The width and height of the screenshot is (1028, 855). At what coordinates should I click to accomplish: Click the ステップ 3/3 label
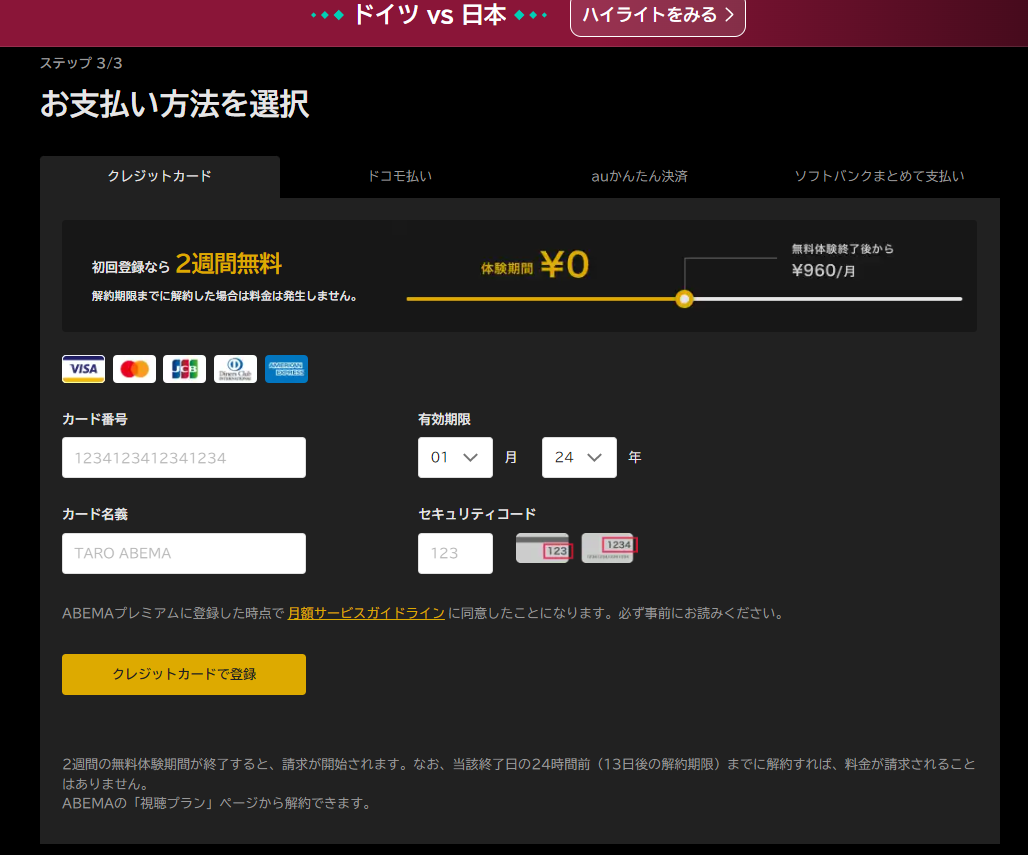tap(81, 63)
